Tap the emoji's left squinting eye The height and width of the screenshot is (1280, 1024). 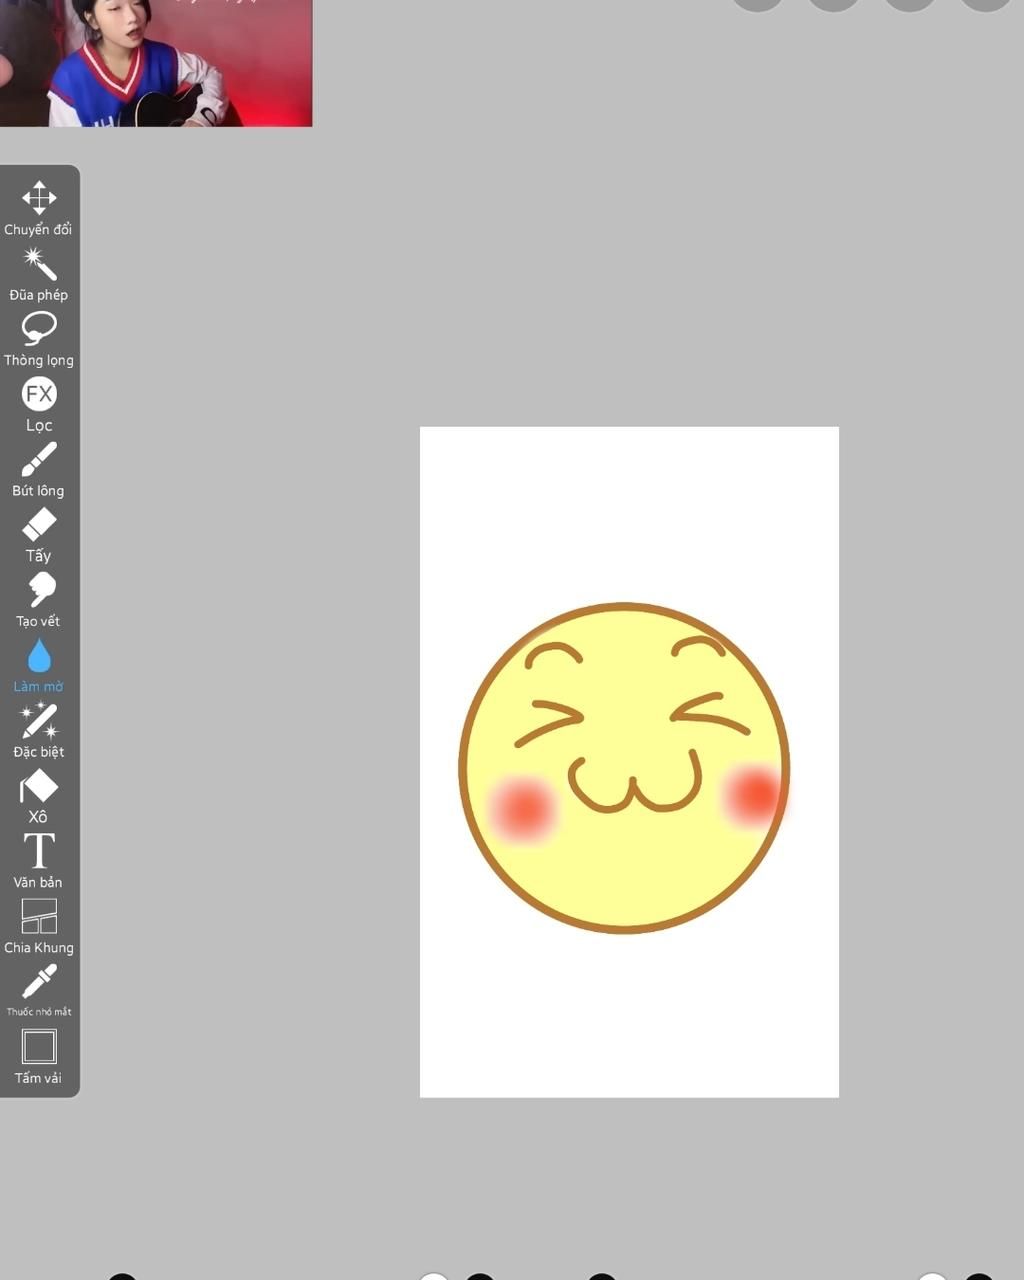(551, 722)
